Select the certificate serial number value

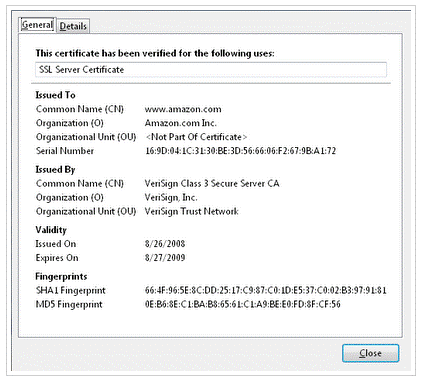click(x=240, y=151)
